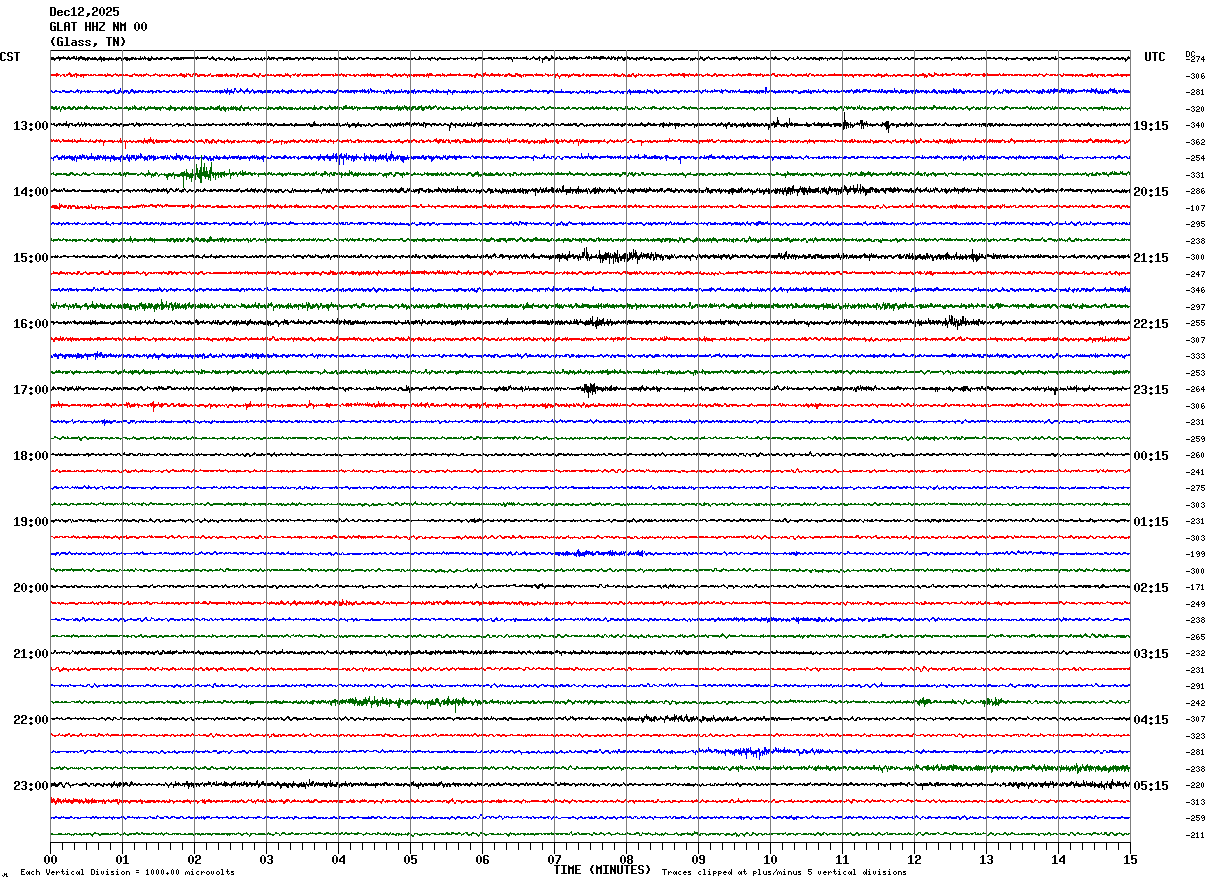The height and width of the screenshot is (886, 1210).
Task: Select the 15:00 CST time label
Action: click(30, 258)
